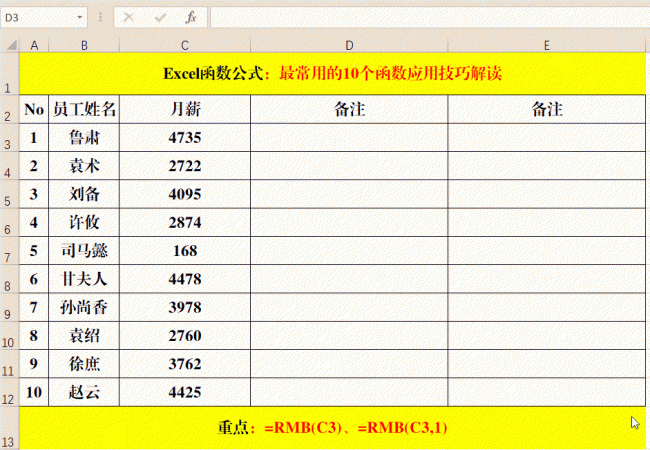This screenshot has width=650, height=450.
Task: Select column D header
Action: [349, 45]
